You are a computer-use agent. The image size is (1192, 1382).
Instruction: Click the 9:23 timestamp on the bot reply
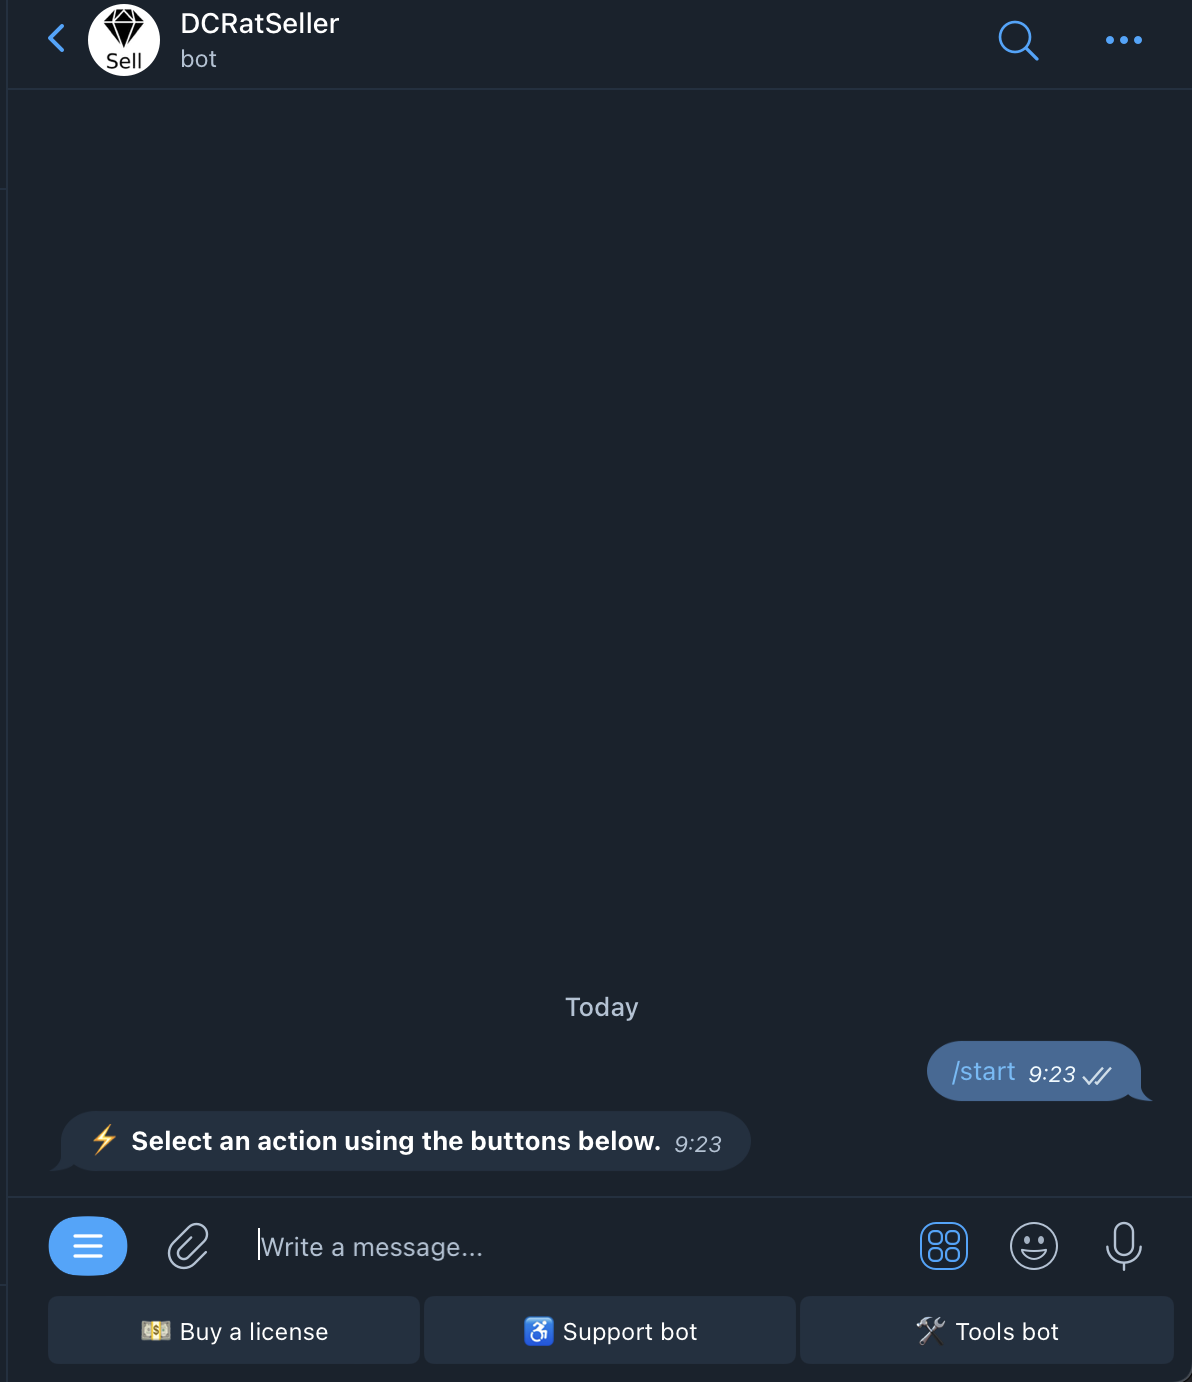click(697, 1144)
